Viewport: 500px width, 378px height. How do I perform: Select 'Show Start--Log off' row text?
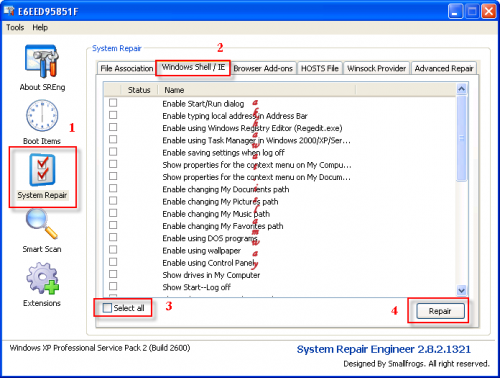[196, 287]
